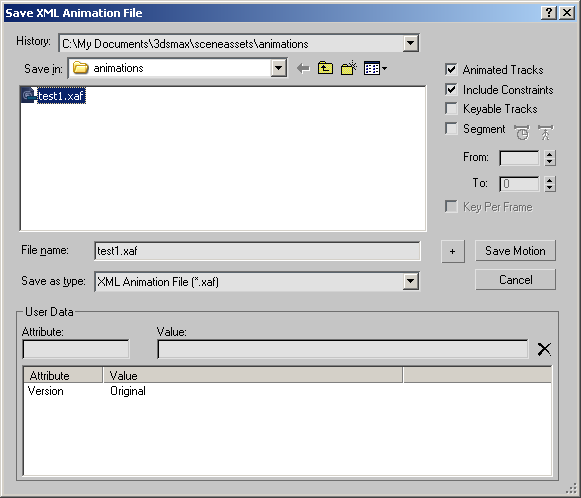Click the Save Motion button
Image resolution: width=581 pixels, height=498 pixels.
point(515,251)
